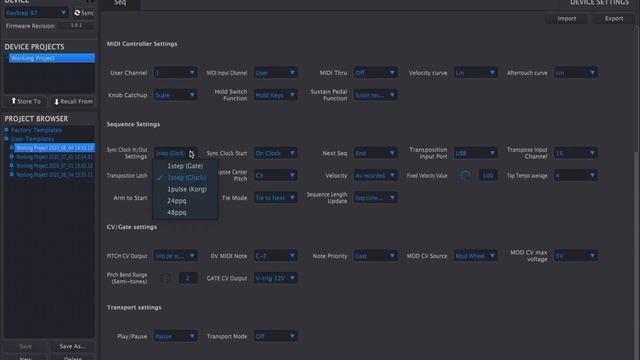Screen dimensions: 640x360
Task: Collapse the User Templates tree node
Action: tap(6, 139)
